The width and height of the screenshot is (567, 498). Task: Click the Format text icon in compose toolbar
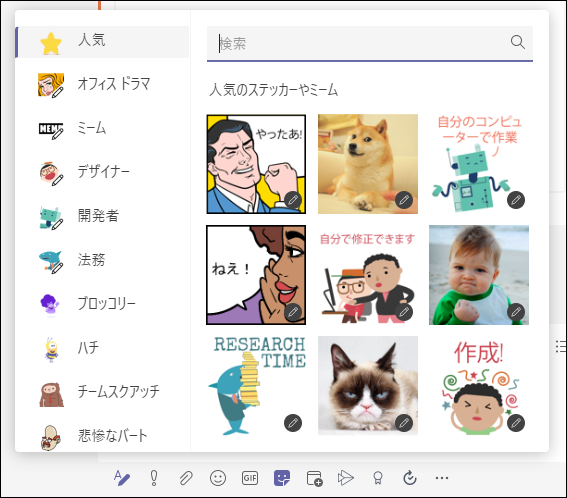(x=122, y=478)
